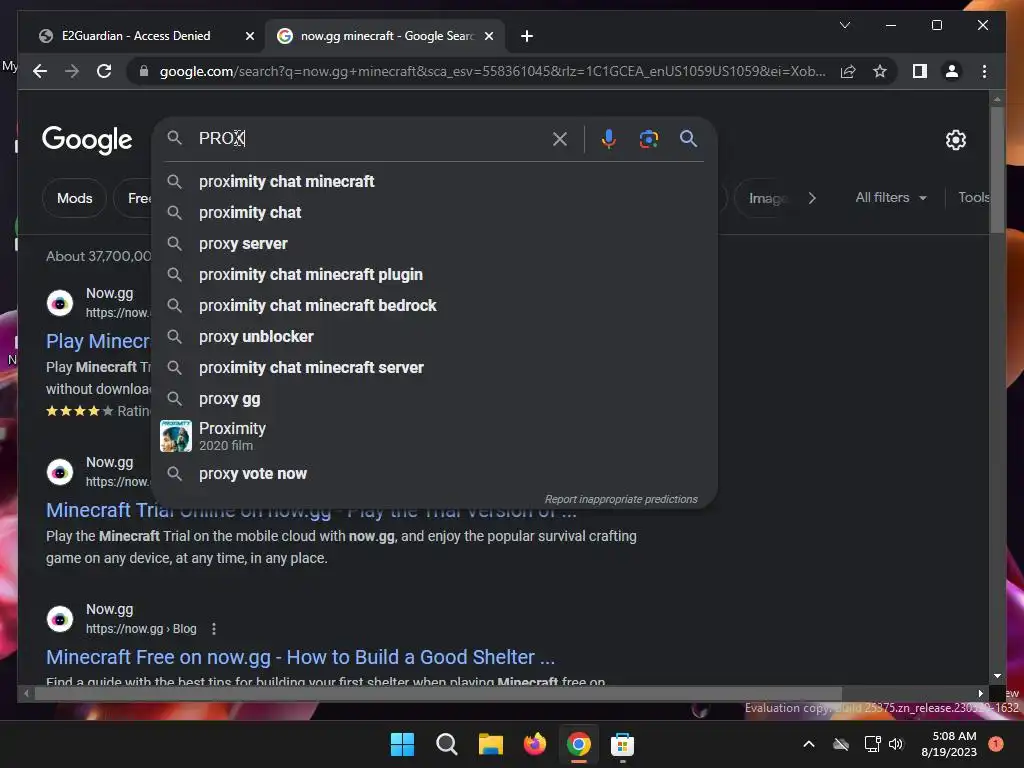Open the tab search chevron
The image size is (1024, 768).
coord(844,25)
